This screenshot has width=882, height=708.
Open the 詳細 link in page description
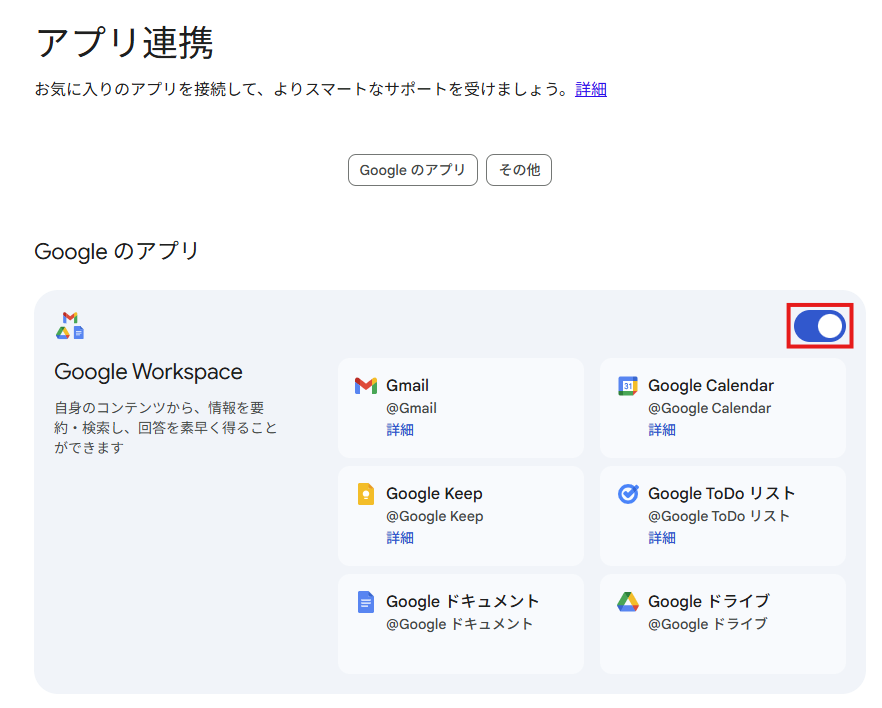[x=591, y=89]
